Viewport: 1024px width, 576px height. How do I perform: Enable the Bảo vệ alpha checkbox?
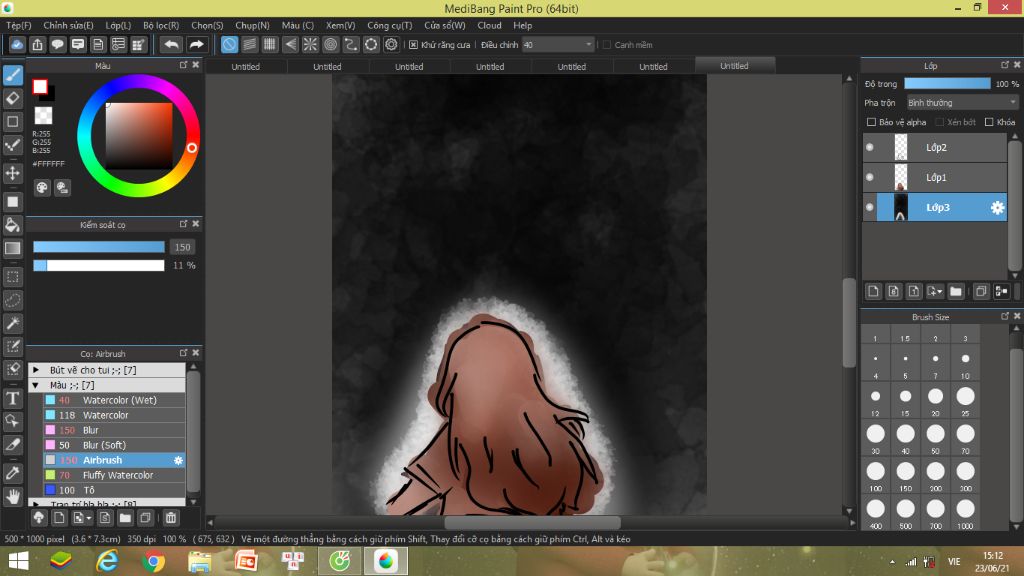(871, 122)
